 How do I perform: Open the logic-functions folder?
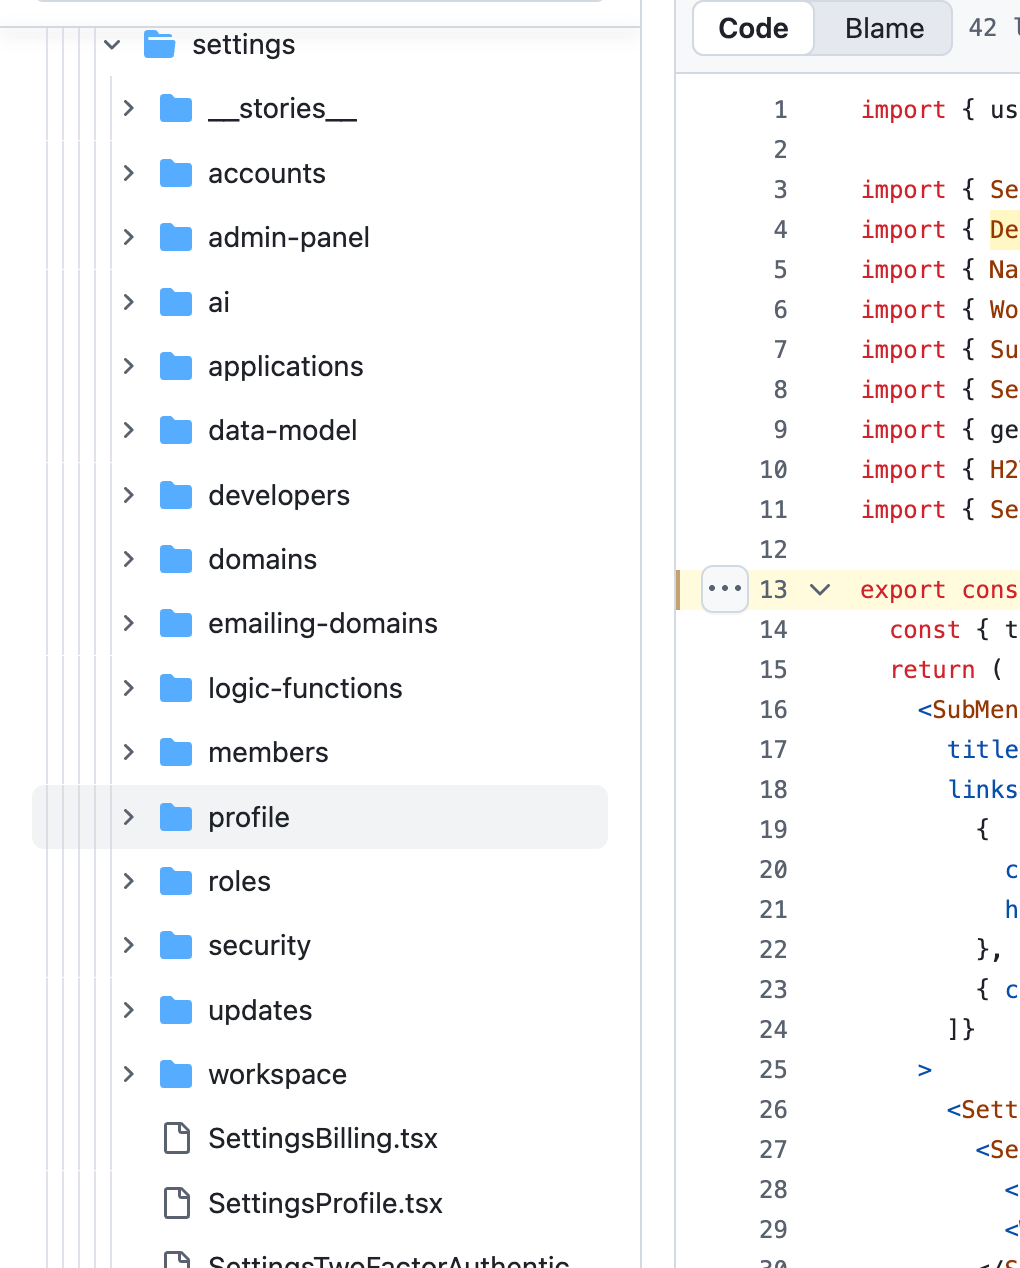tap(305, 688)
